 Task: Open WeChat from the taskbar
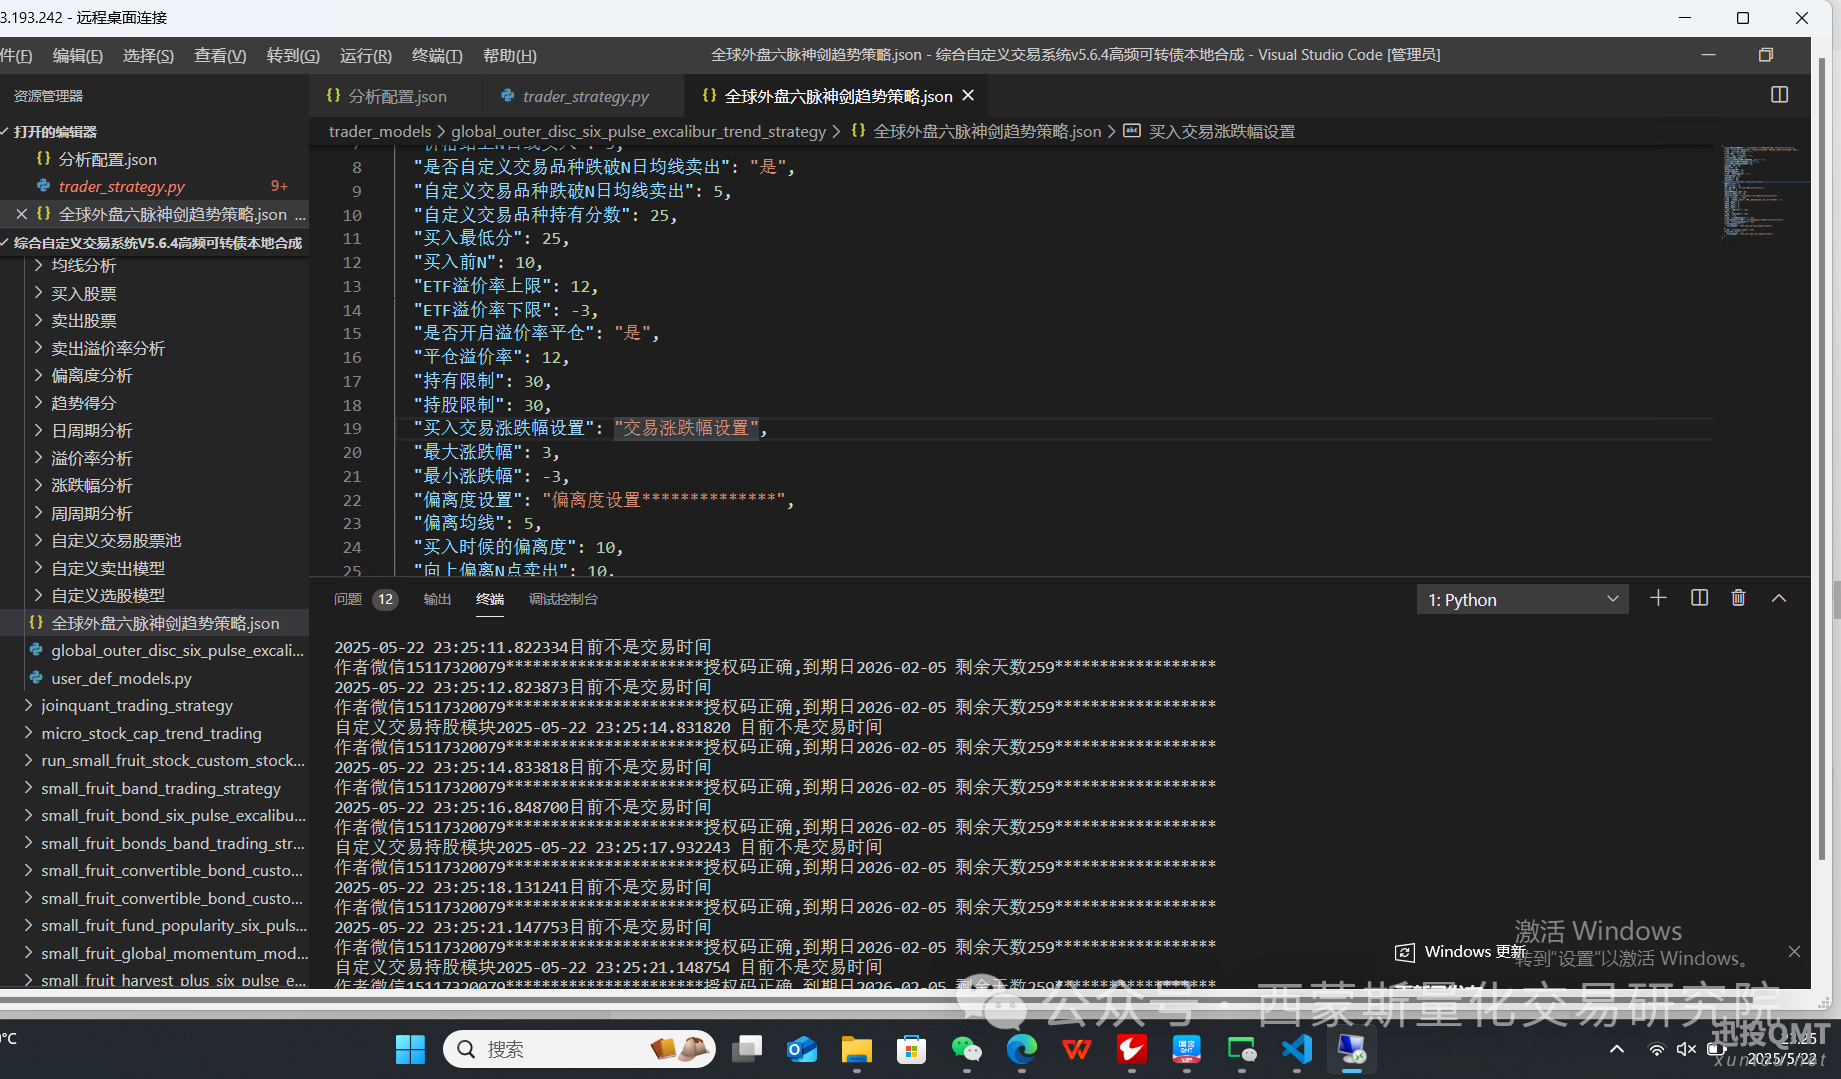[x=966, y=1049]
